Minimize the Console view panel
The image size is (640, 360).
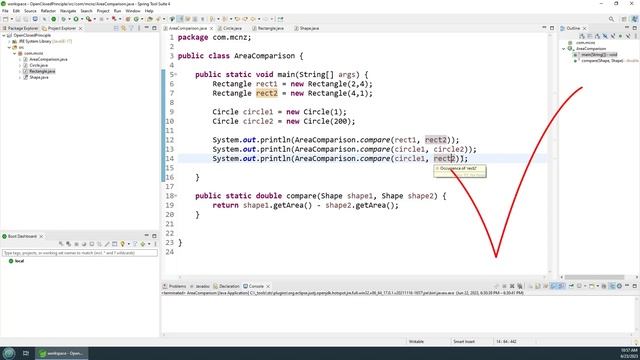pyautogui.click(x=627, y=285)
